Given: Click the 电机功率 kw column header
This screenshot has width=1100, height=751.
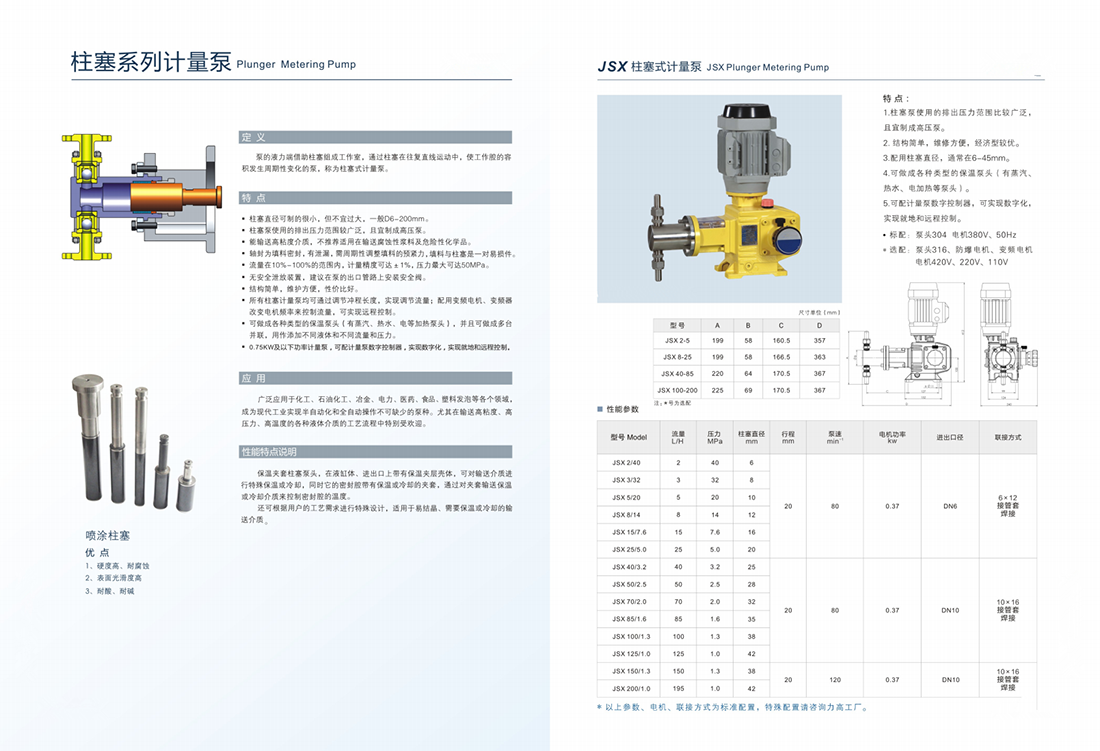Looking at the screenshot, I should point(892,438).
